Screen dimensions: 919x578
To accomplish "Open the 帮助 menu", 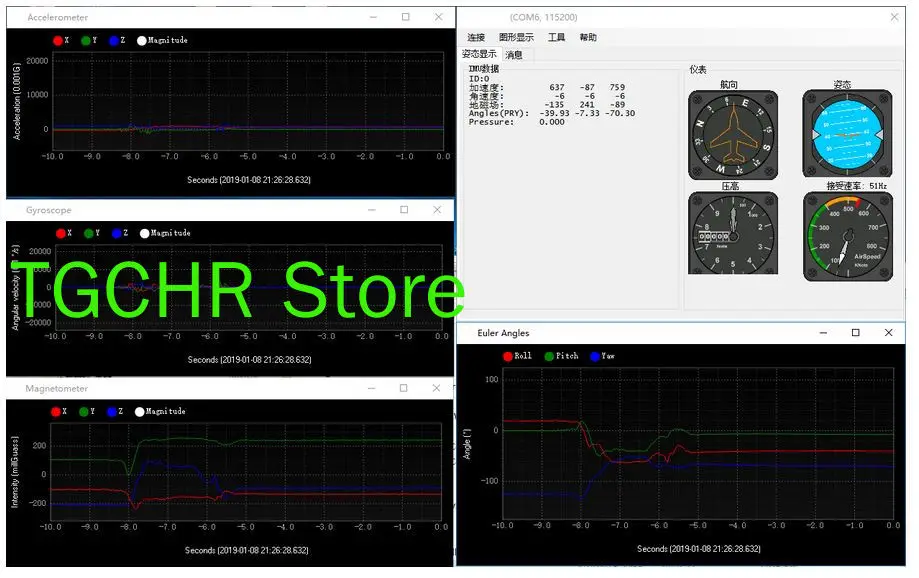I will coord(588,38).
